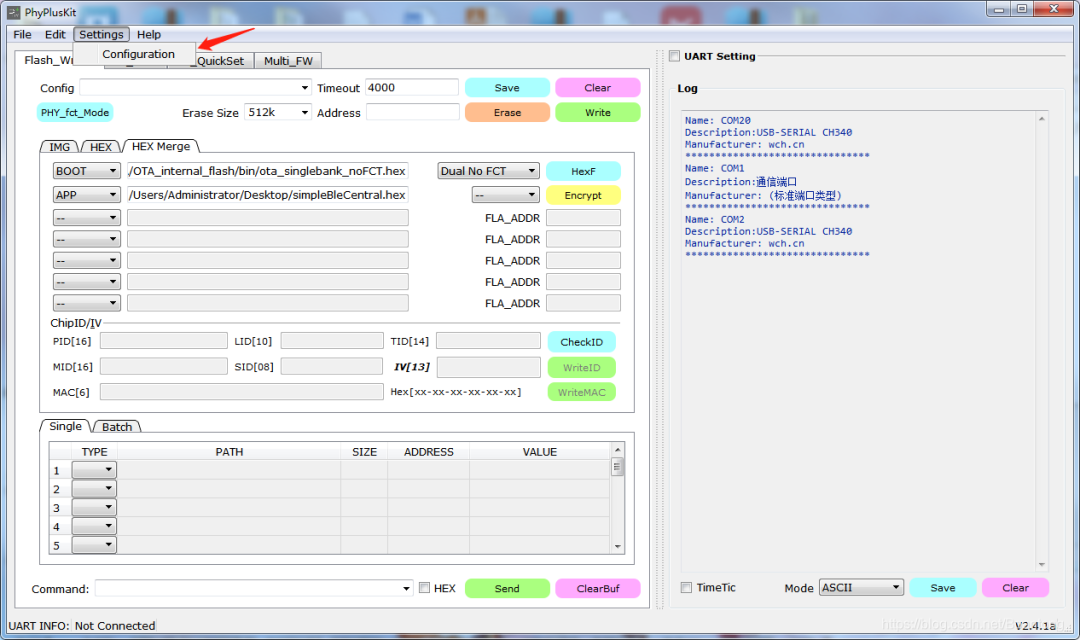Click the HexF button
Screen dimensions: 1080x640
click(583, 171)
